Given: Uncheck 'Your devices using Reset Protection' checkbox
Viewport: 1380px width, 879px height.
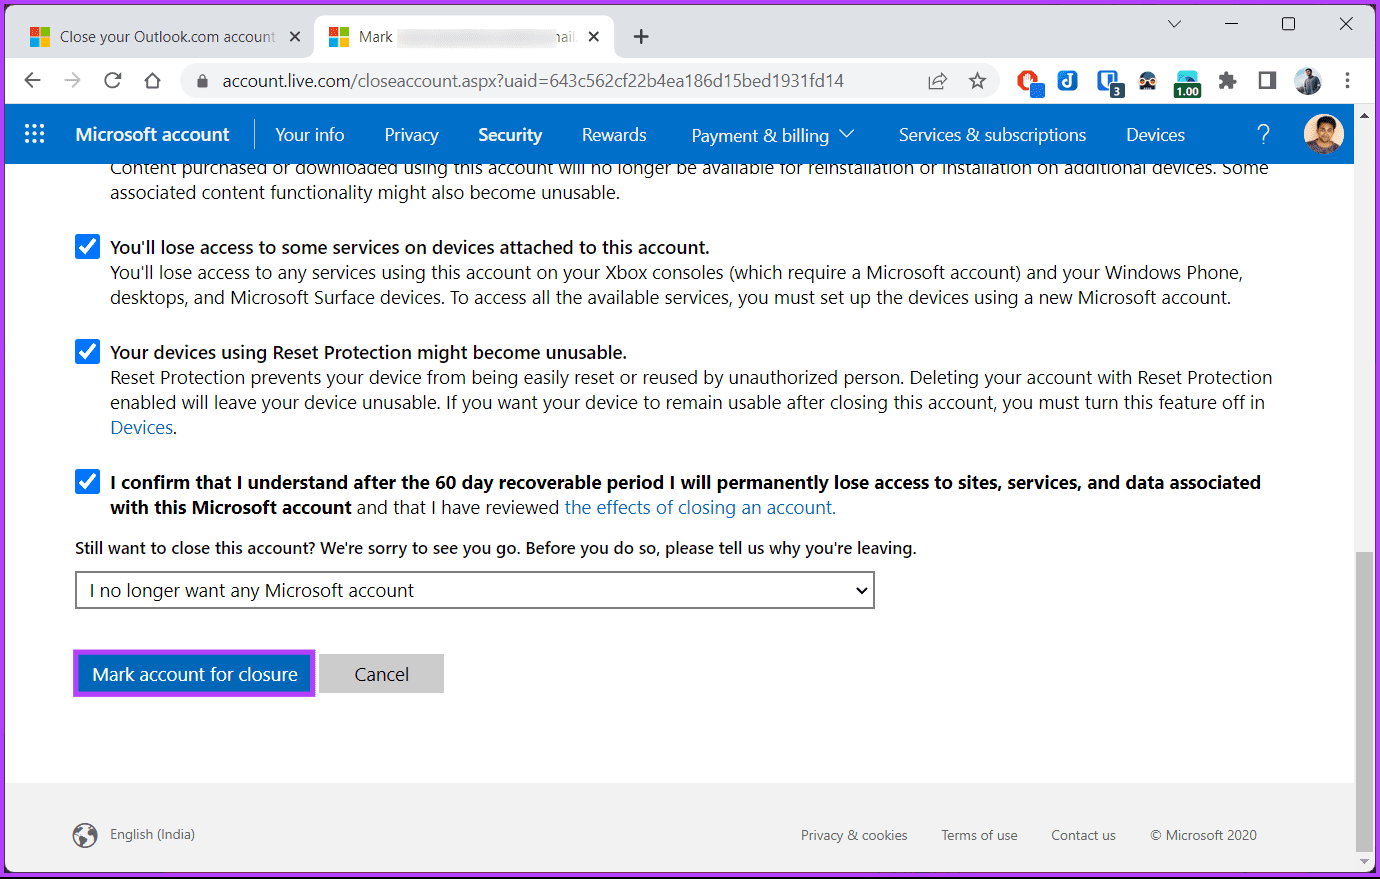Looking at the screenshot, I should click(x=88, y=352).
